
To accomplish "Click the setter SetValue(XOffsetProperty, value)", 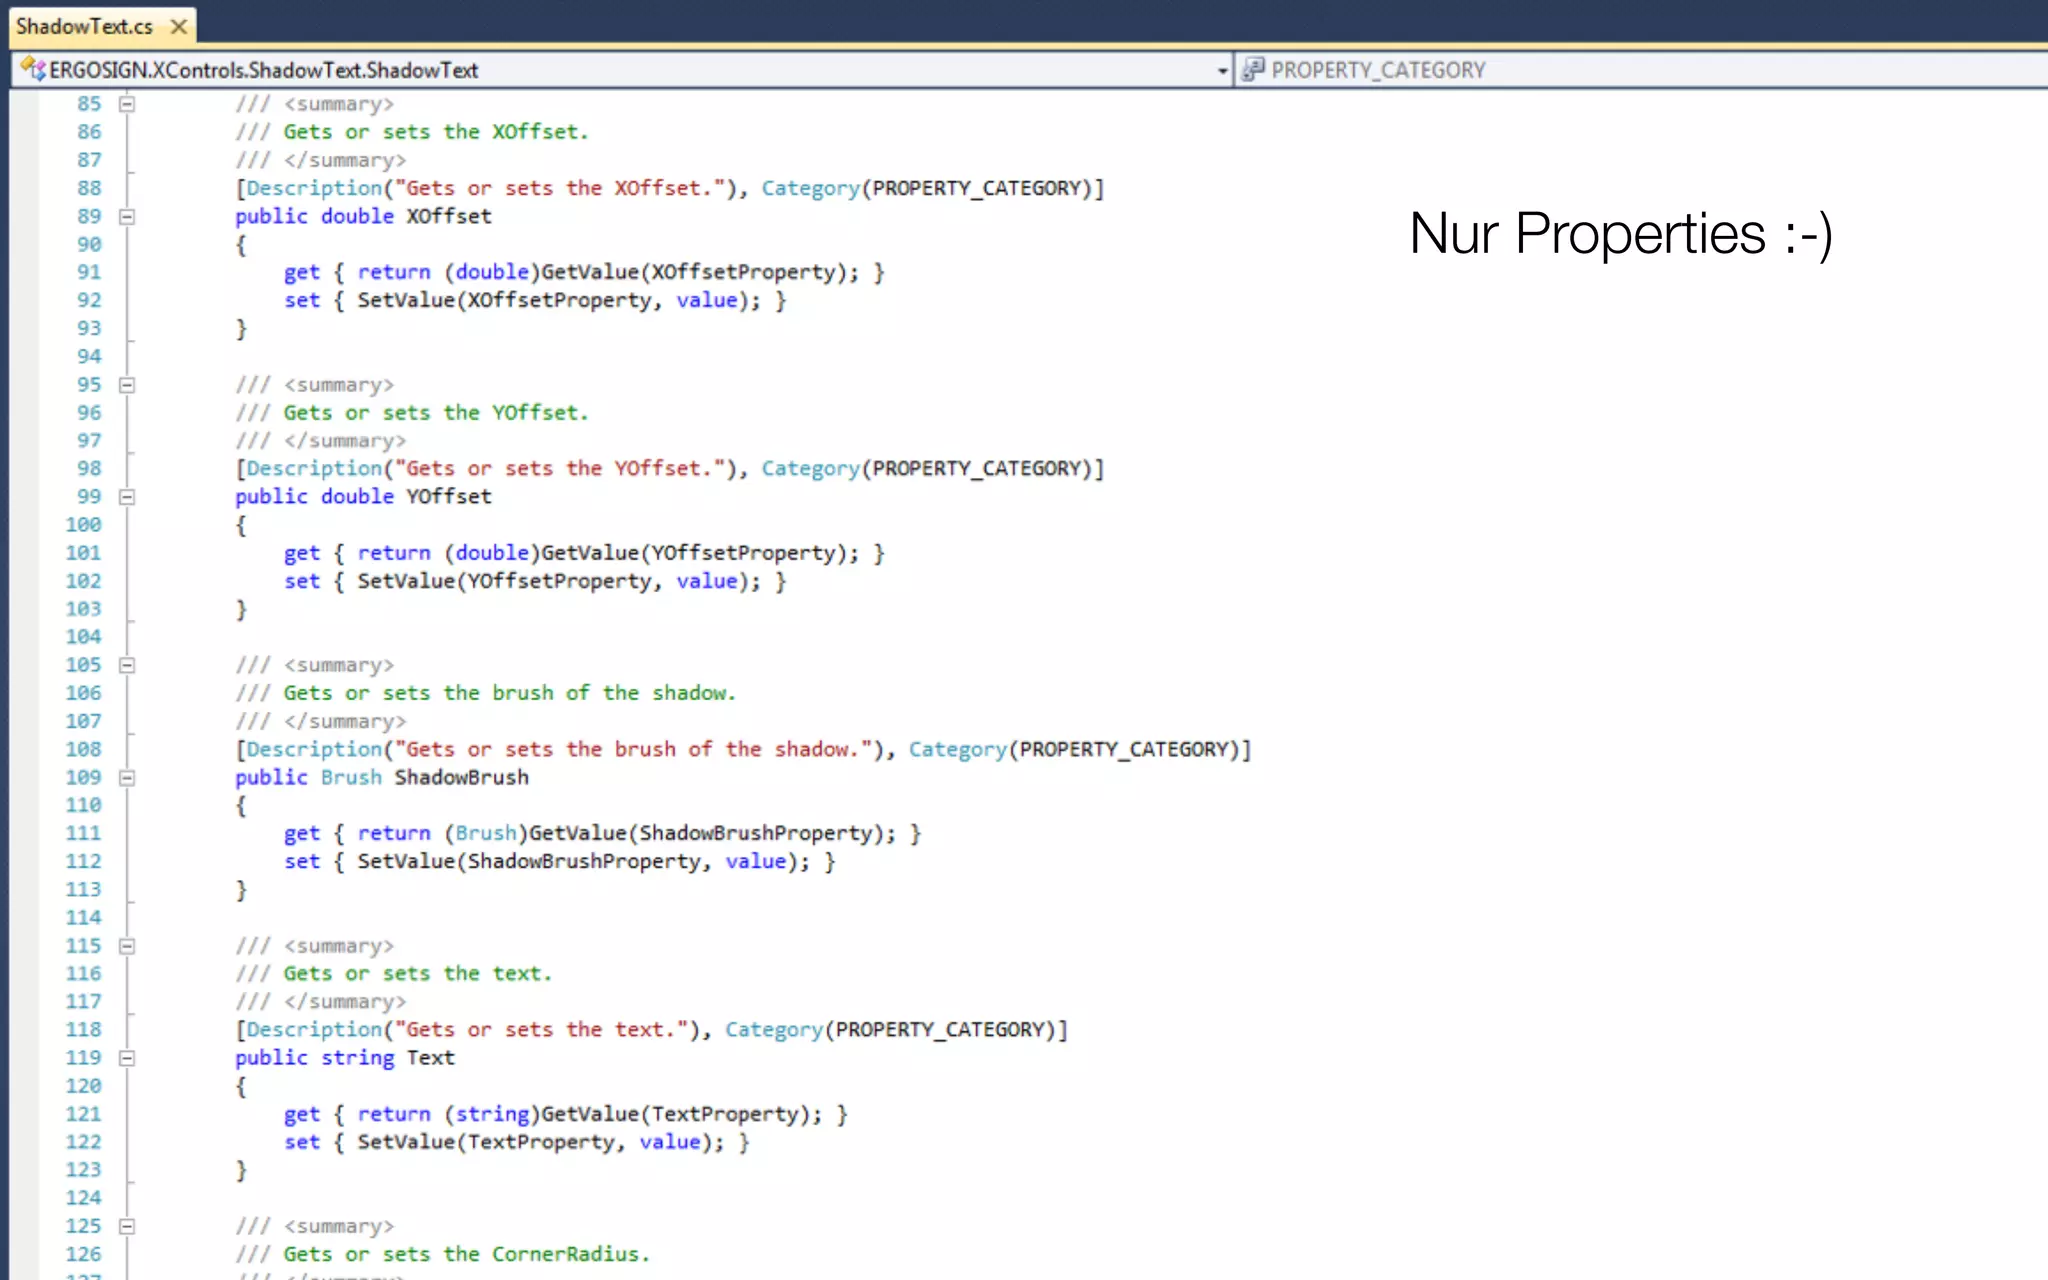I will [x=535, y=300].
